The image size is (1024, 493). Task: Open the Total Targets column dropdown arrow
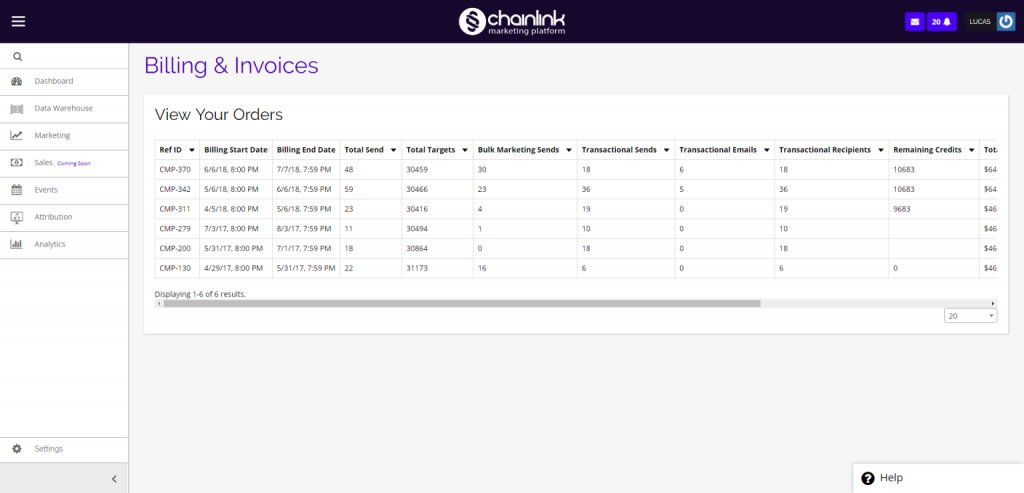pyautogui.click(x=464, y=150)
